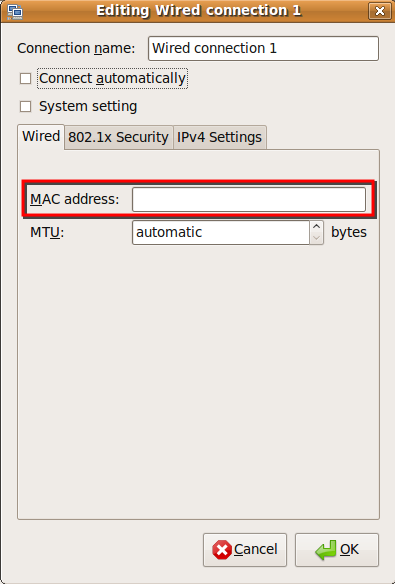The height and width of the screenshot is (584, 395).
Task: Confirm changes with the OK button
Action: [x=337, y=549]
